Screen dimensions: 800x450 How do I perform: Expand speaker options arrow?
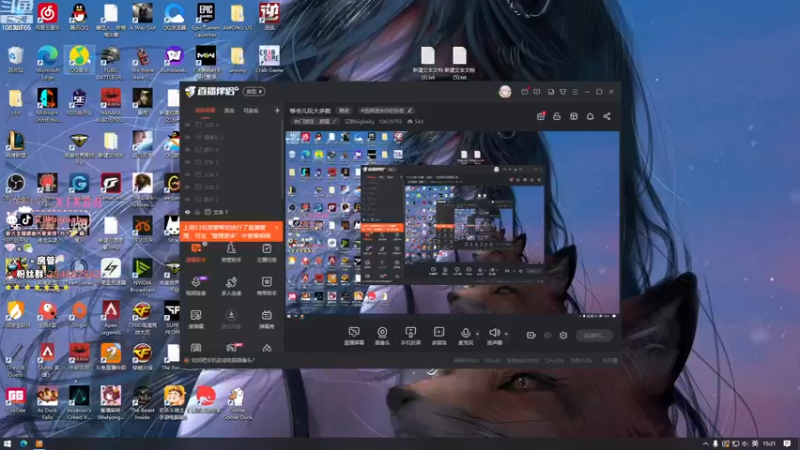tap(506, 334)
